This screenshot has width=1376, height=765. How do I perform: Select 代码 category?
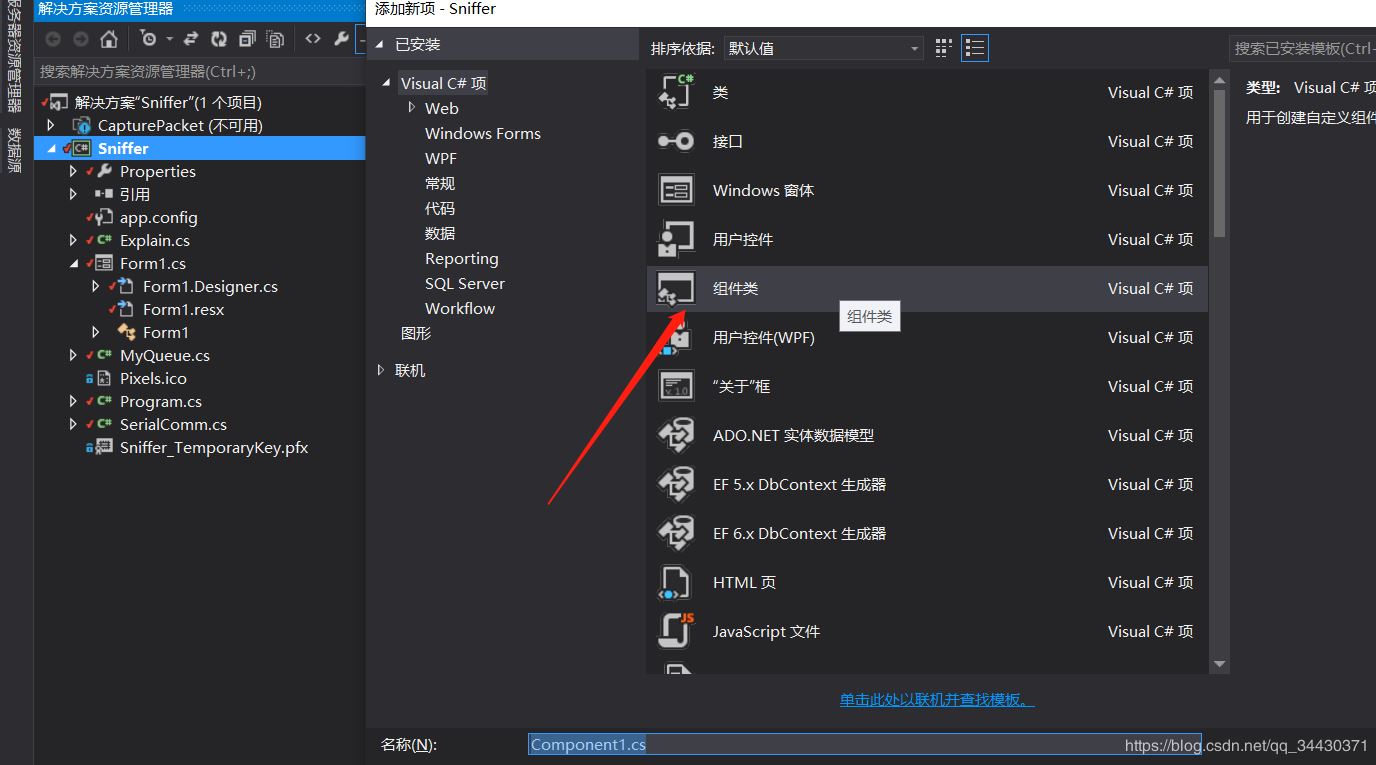[x=440, y=208]
